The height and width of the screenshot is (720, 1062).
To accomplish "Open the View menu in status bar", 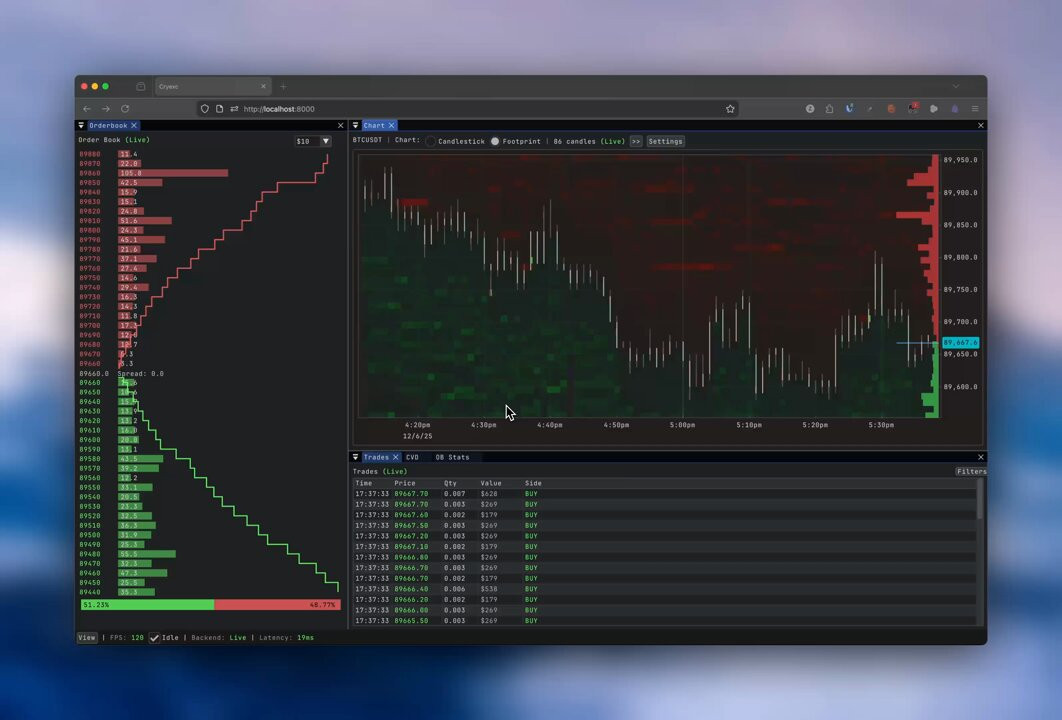I will 87,637.
